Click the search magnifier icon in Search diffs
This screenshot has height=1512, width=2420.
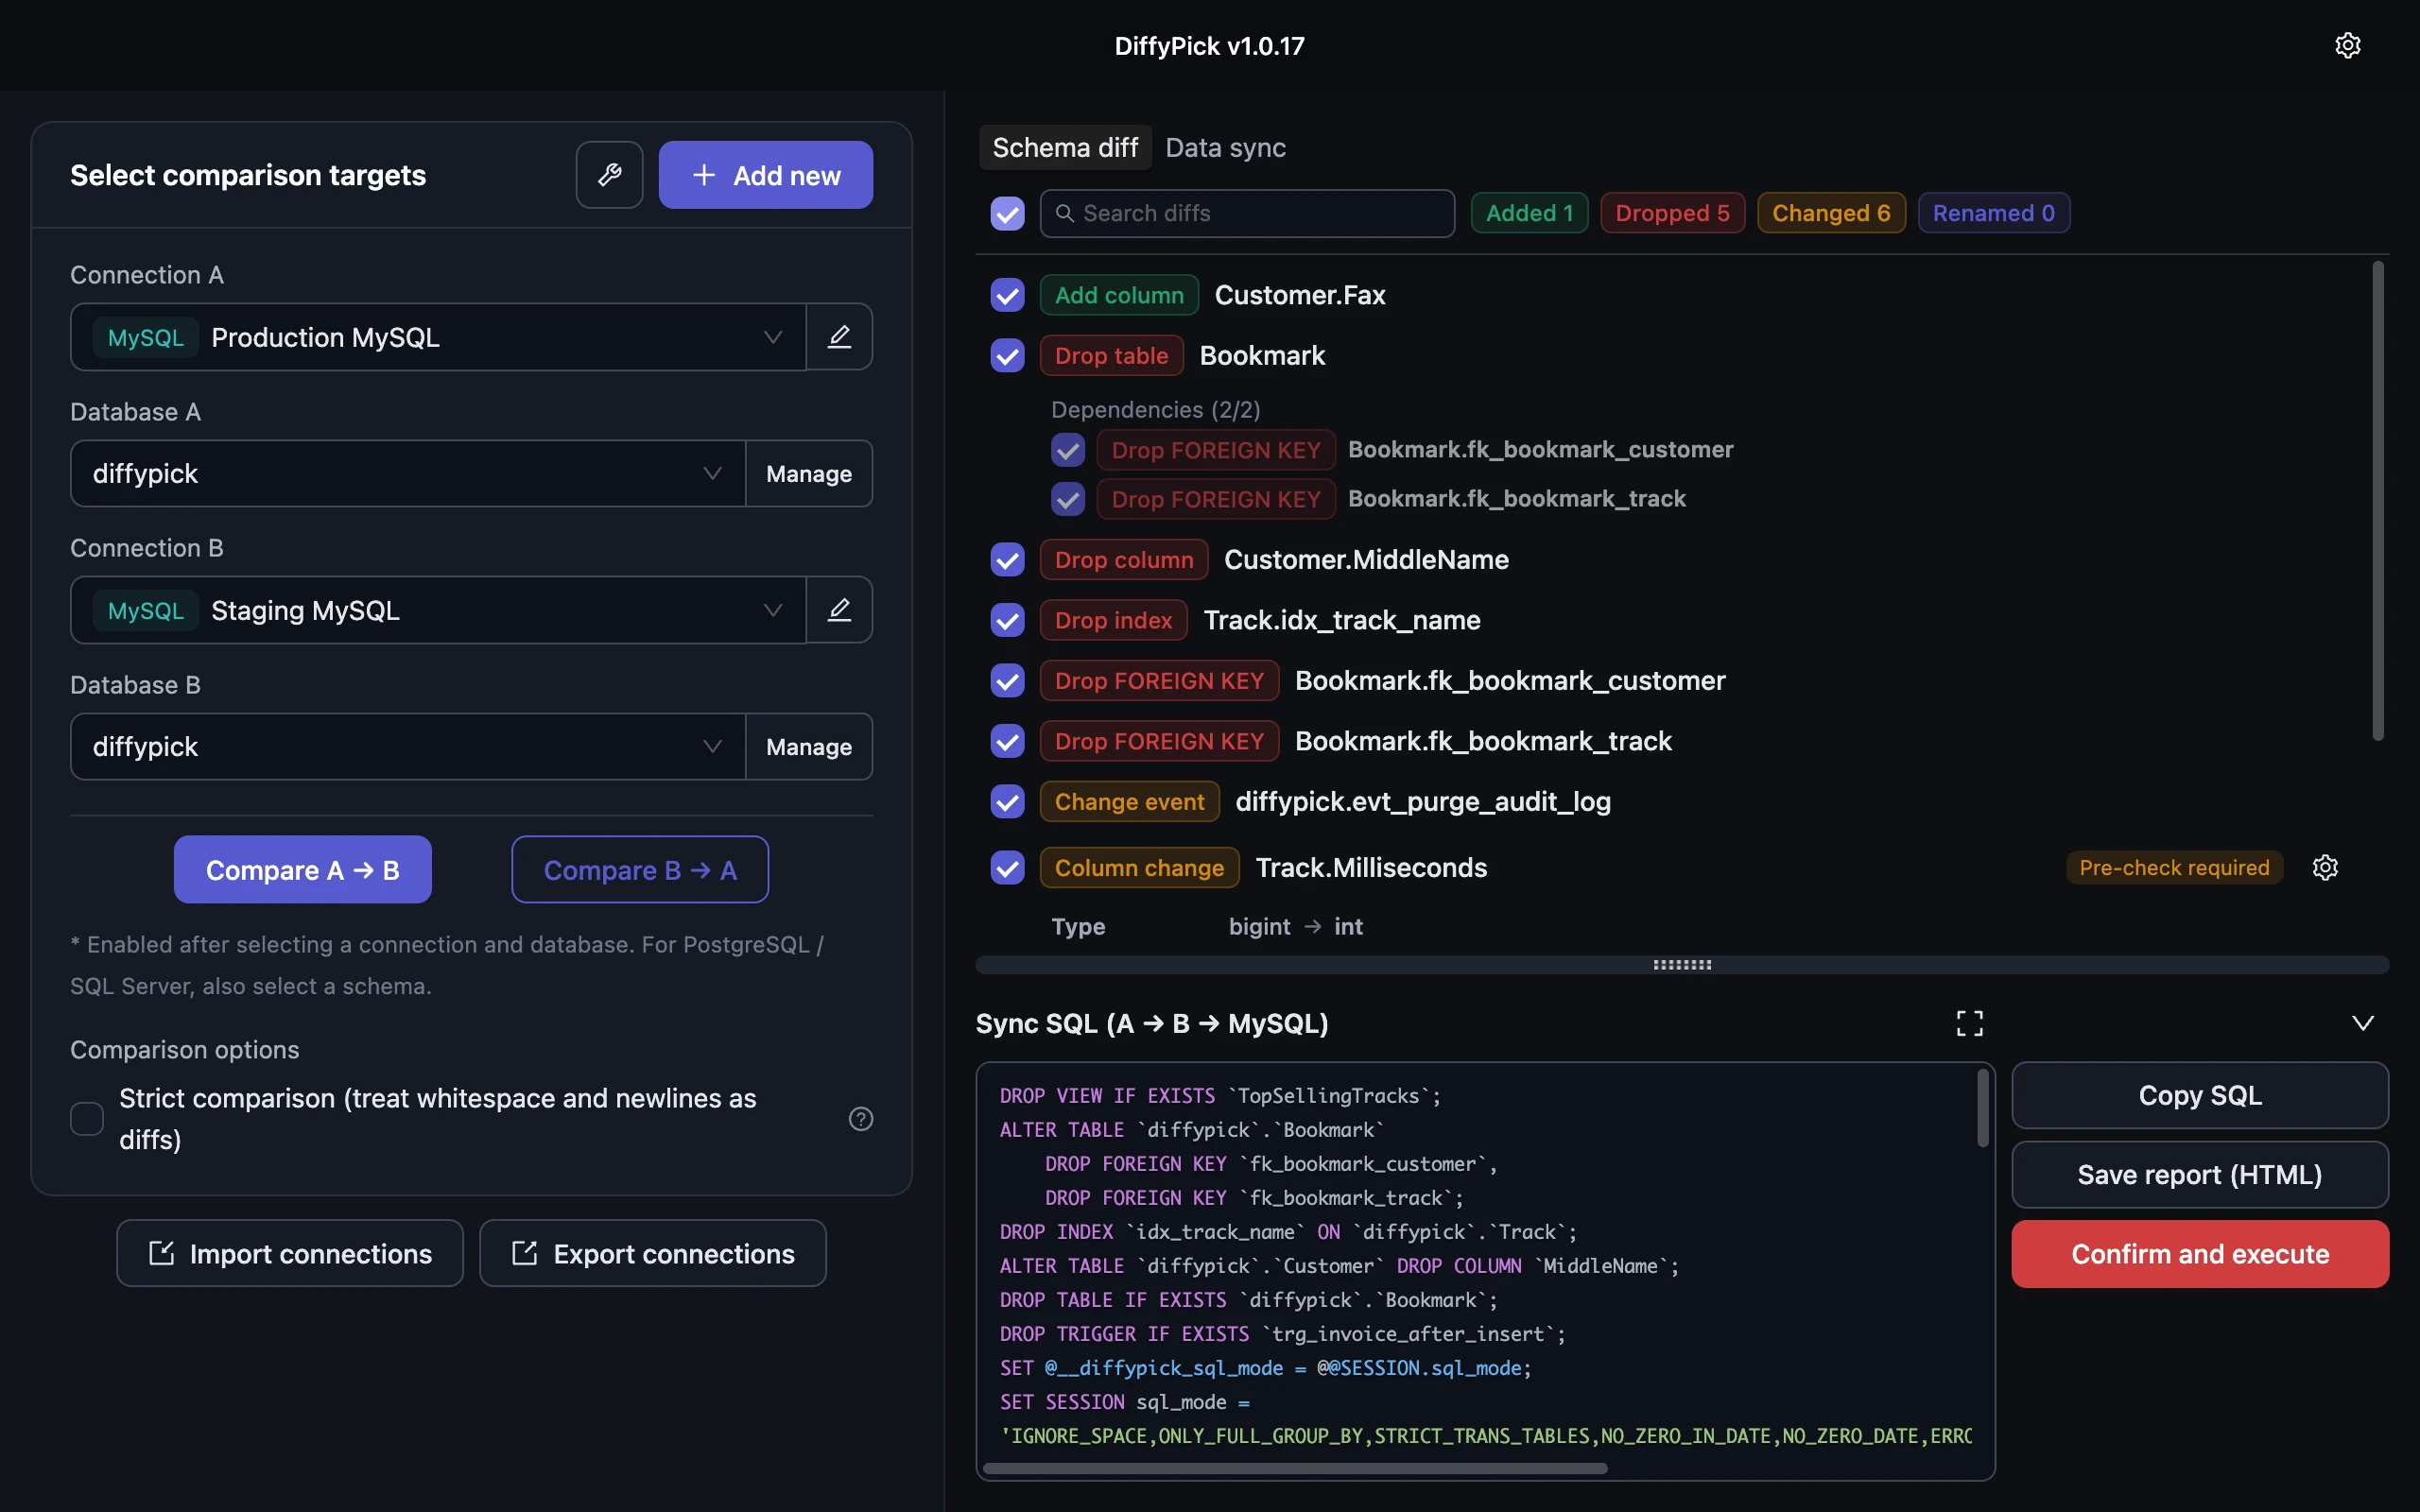point(1064,213)
